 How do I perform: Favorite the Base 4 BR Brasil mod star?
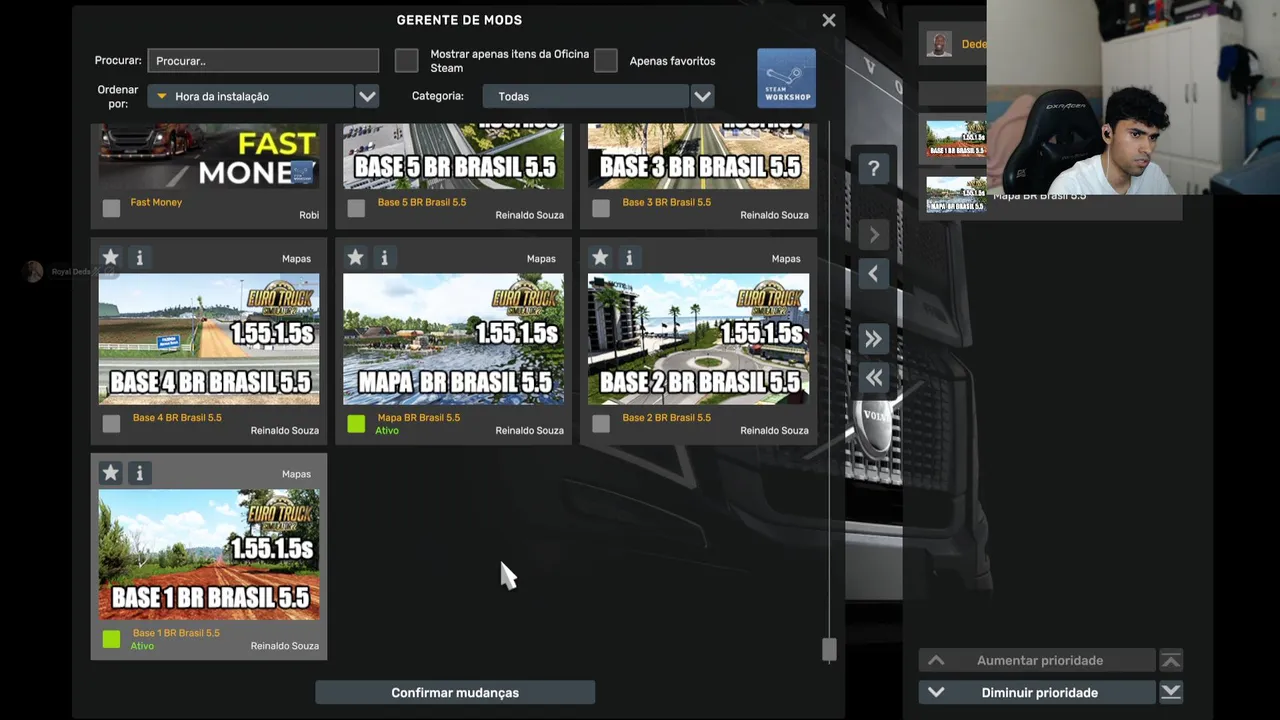[111, 258]
